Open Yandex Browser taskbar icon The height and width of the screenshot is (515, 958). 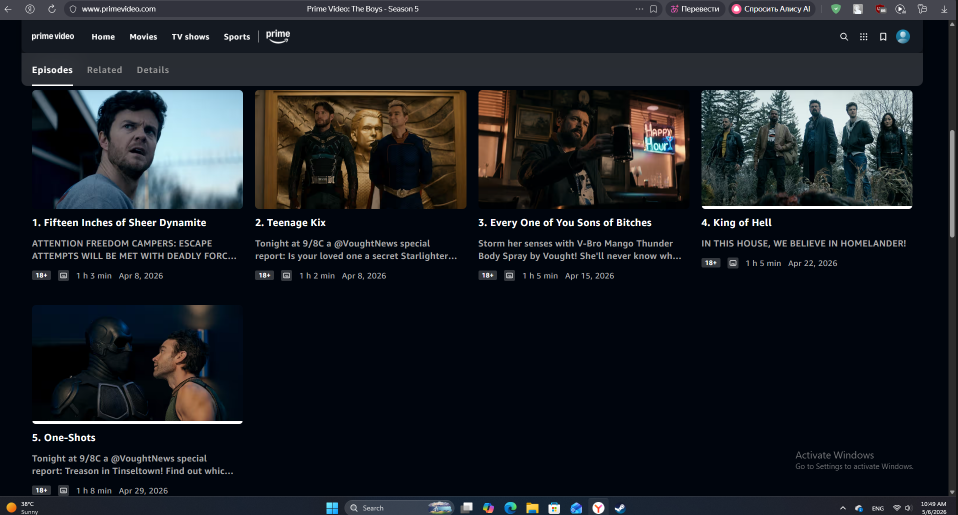tap(598, 508)
